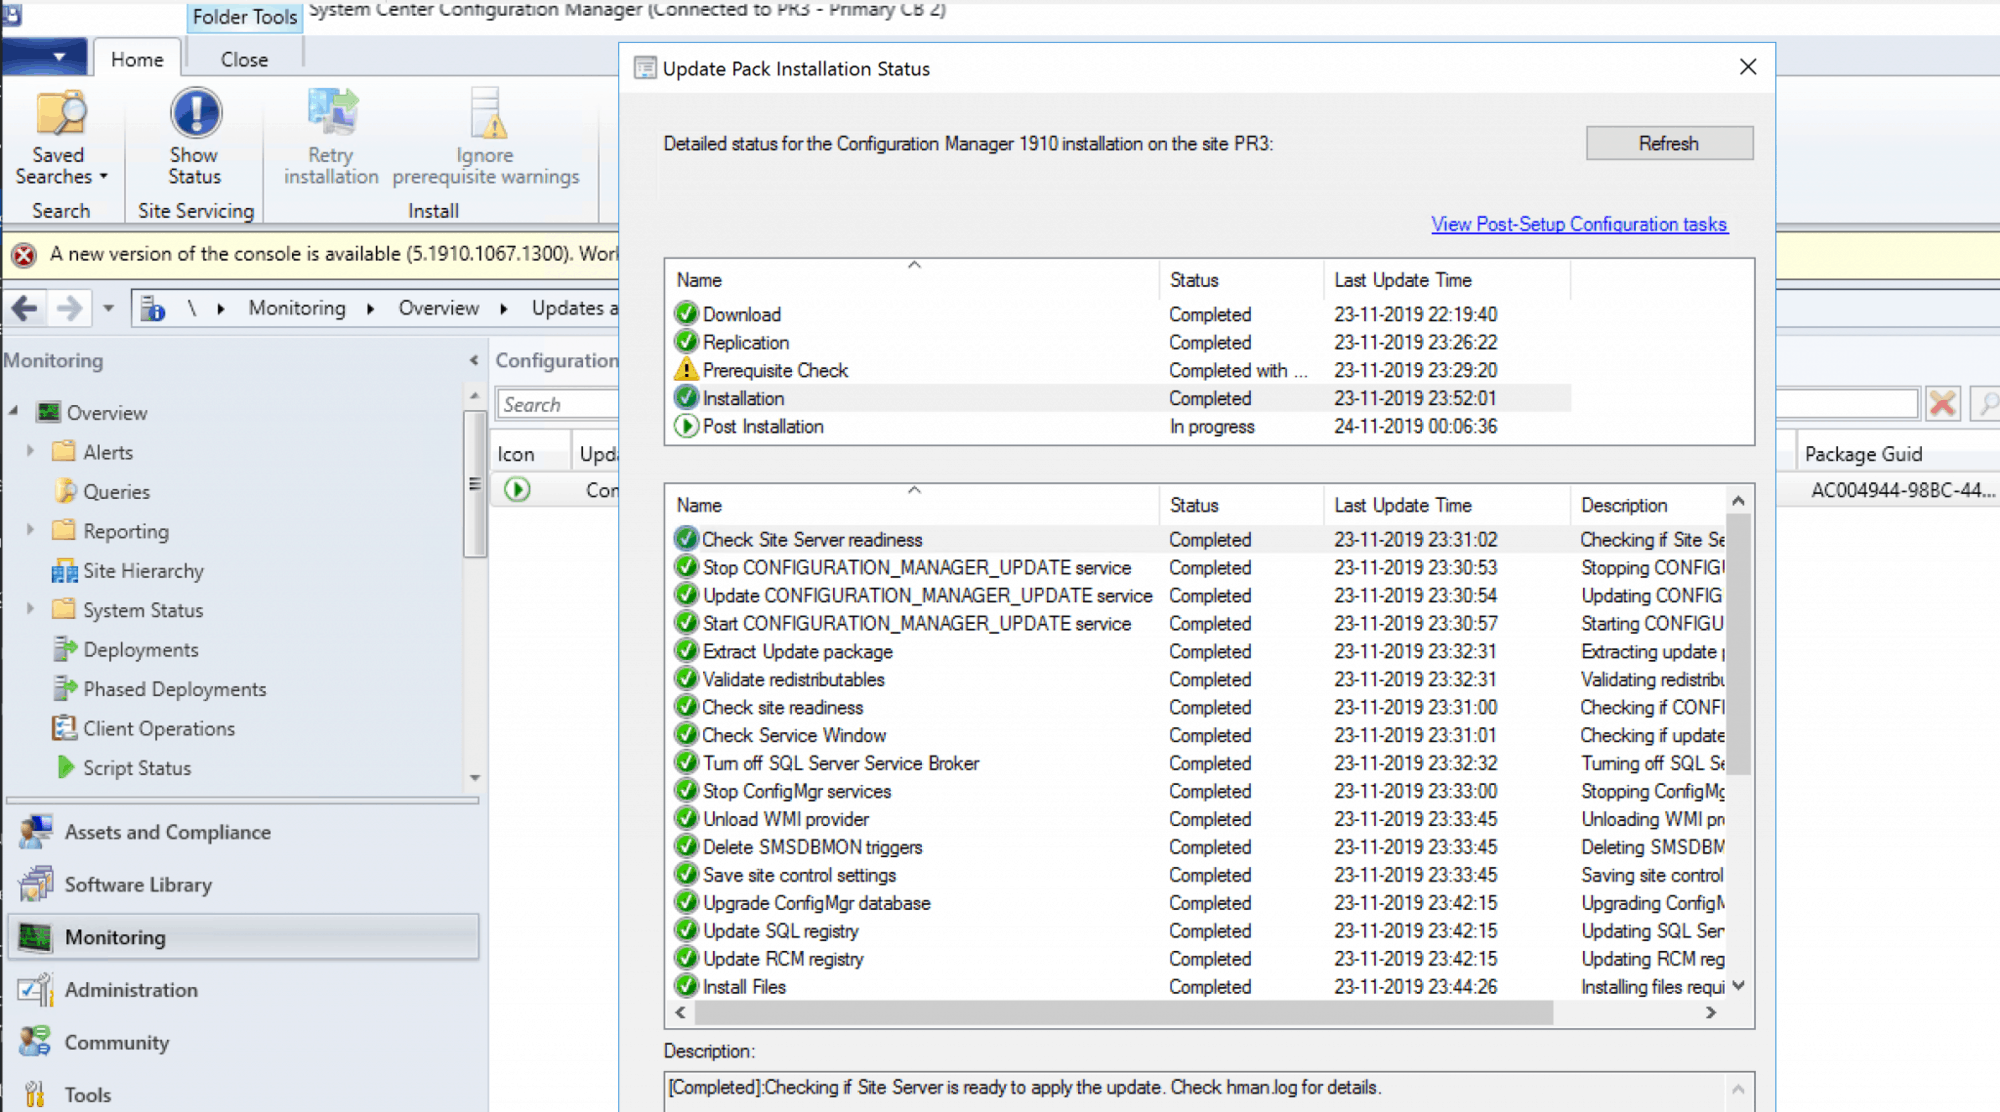Screen dimensions: 2000x1112
Task: Collapse the Overview tree node
Action: pos(14,411)
